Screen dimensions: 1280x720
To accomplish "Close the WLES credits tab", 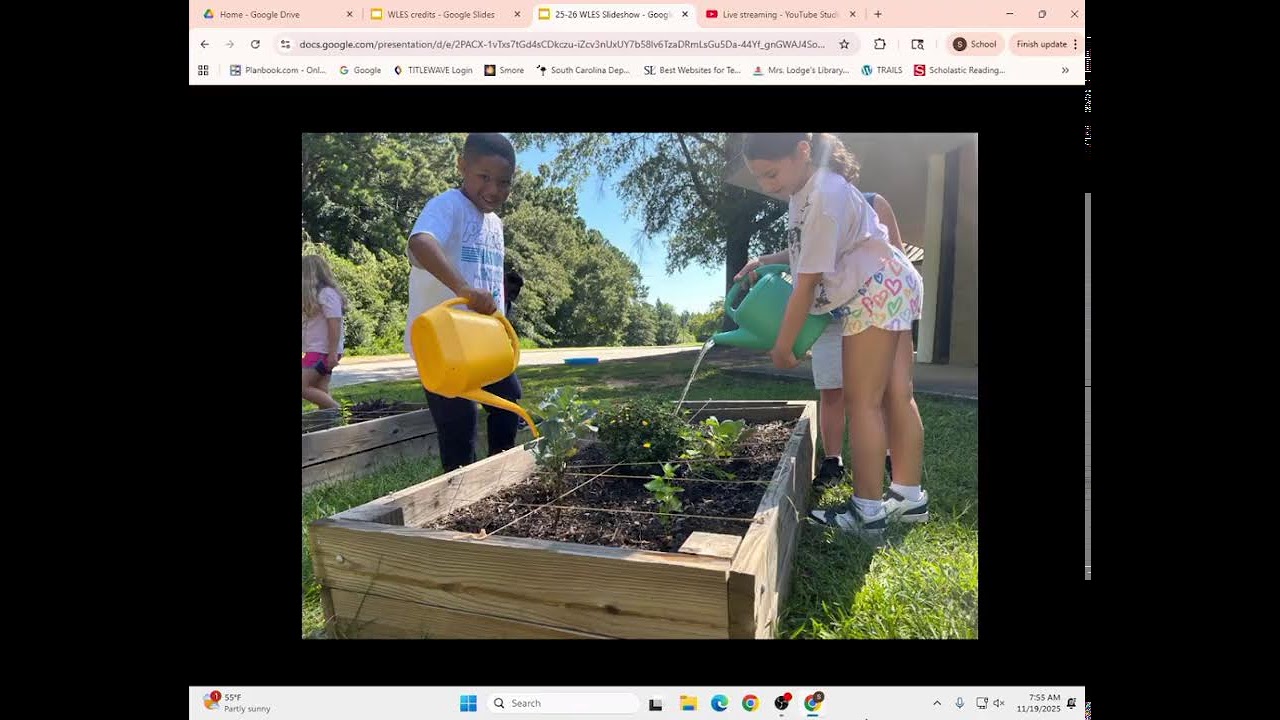I will click(x=517, y=14).
